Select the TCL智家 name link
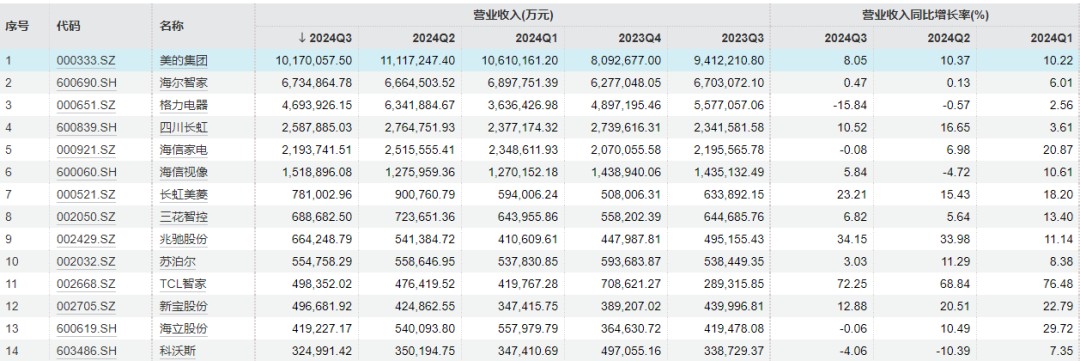Screen dimensions: 1080x361 coord(183,284)
